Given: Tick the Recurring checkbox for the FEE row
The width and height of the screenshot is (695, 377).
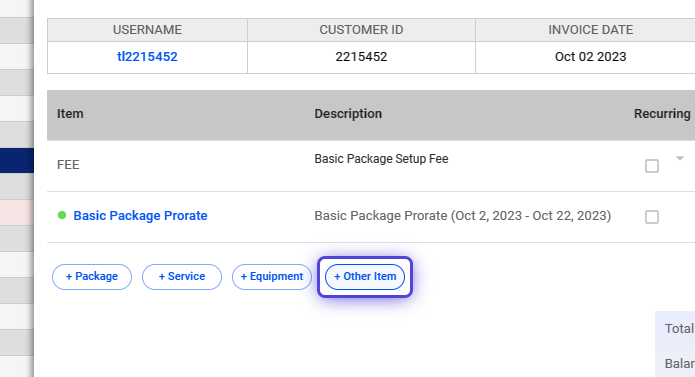Looking at the screenshot, I should [x=652, y=166].
